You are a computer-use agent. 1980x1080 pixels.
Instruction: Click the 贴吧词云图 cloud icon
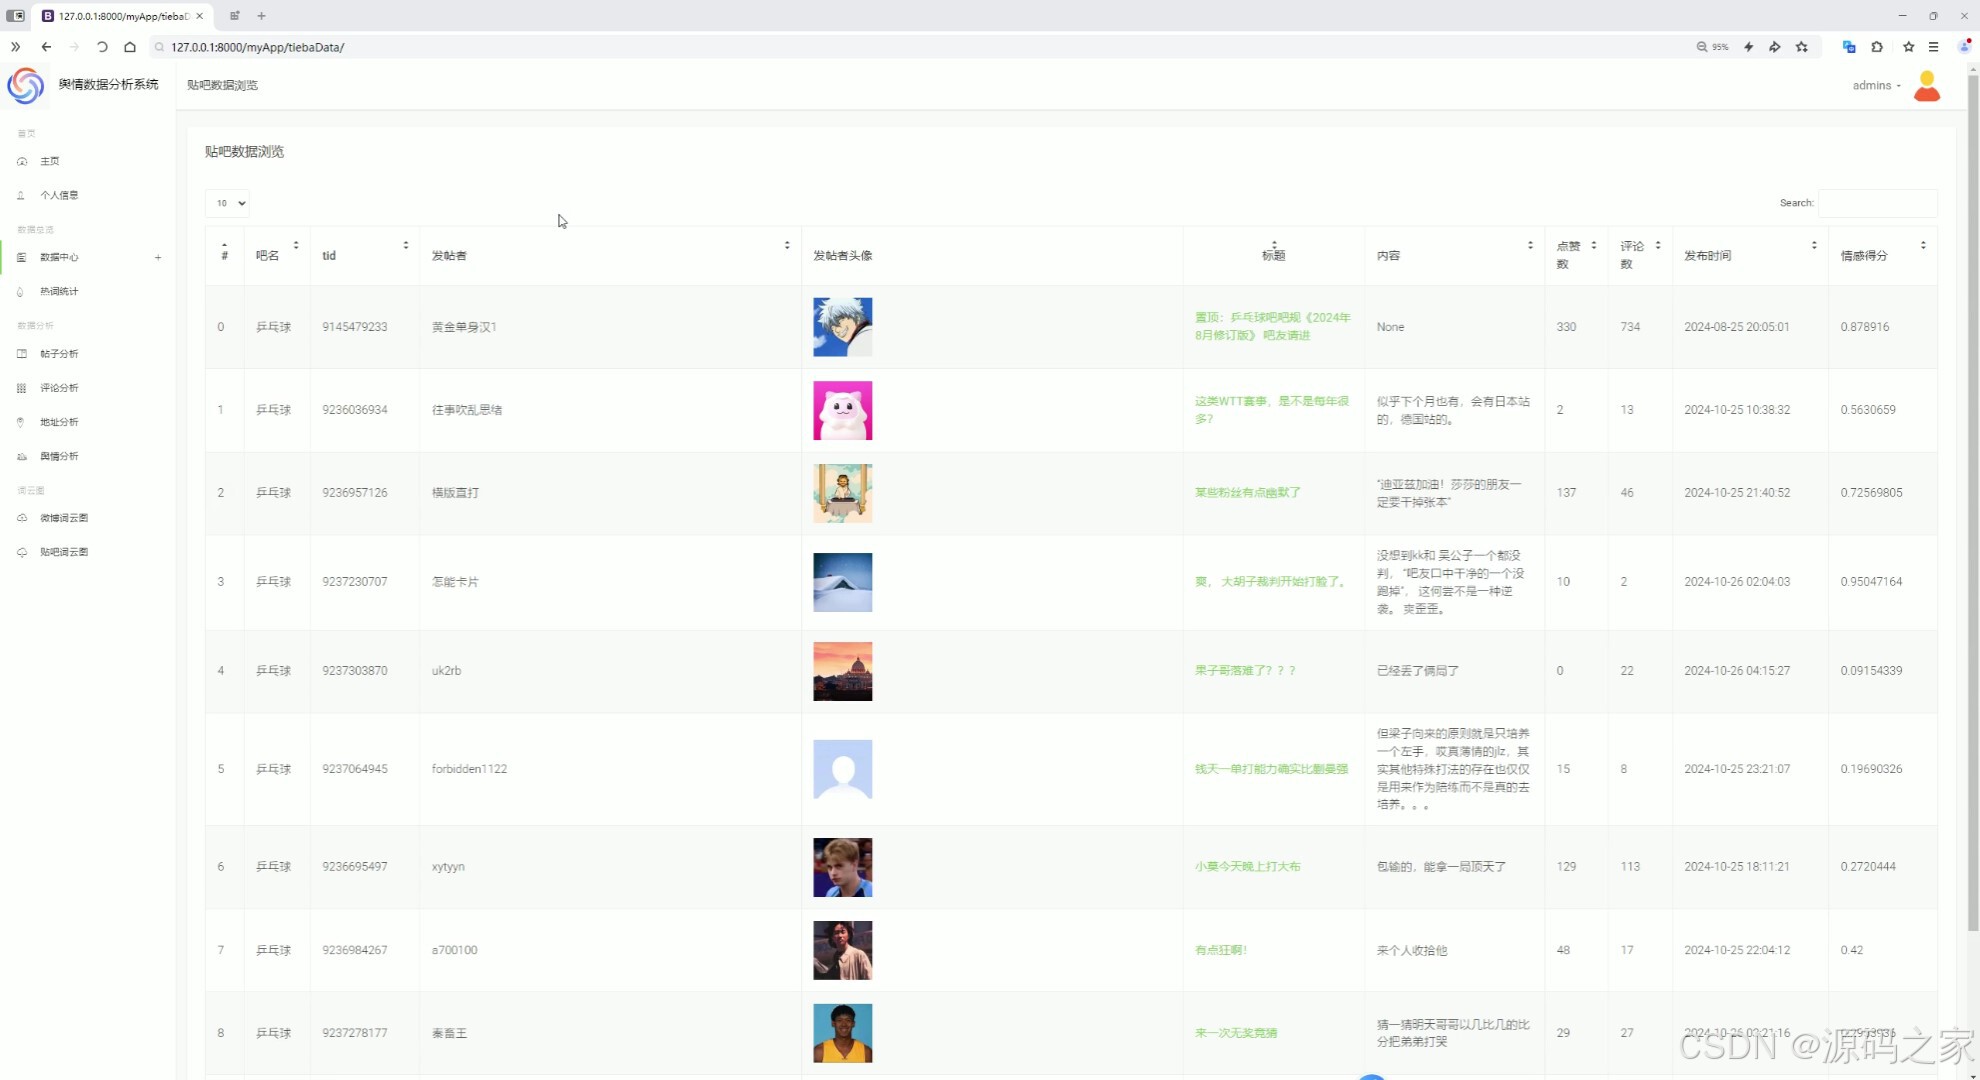22,552
